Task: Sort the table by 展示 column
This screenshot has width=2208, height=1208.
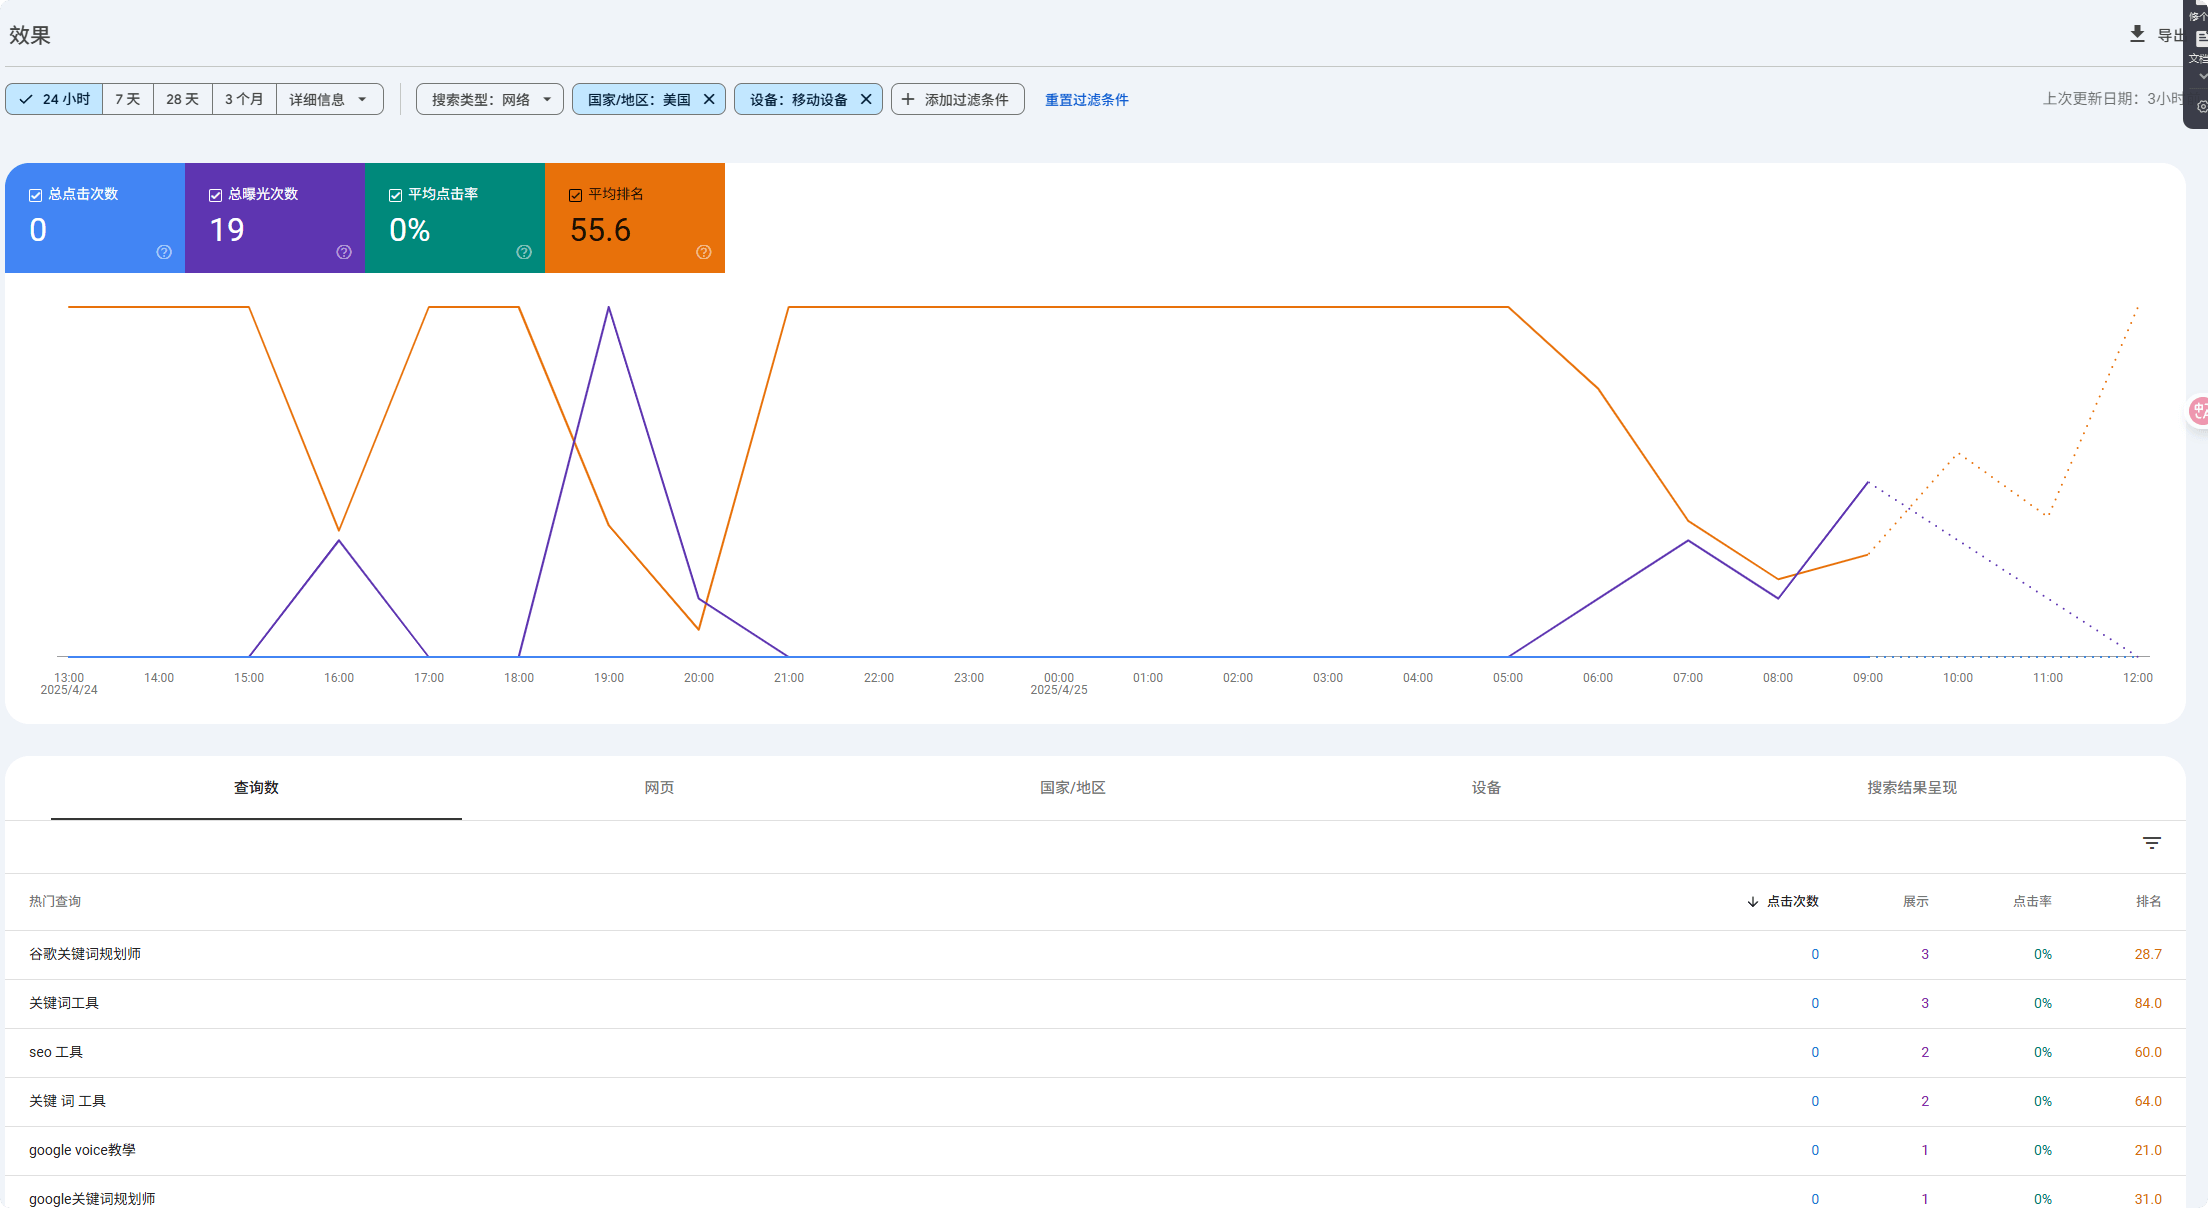Action: coord(1915,902)
